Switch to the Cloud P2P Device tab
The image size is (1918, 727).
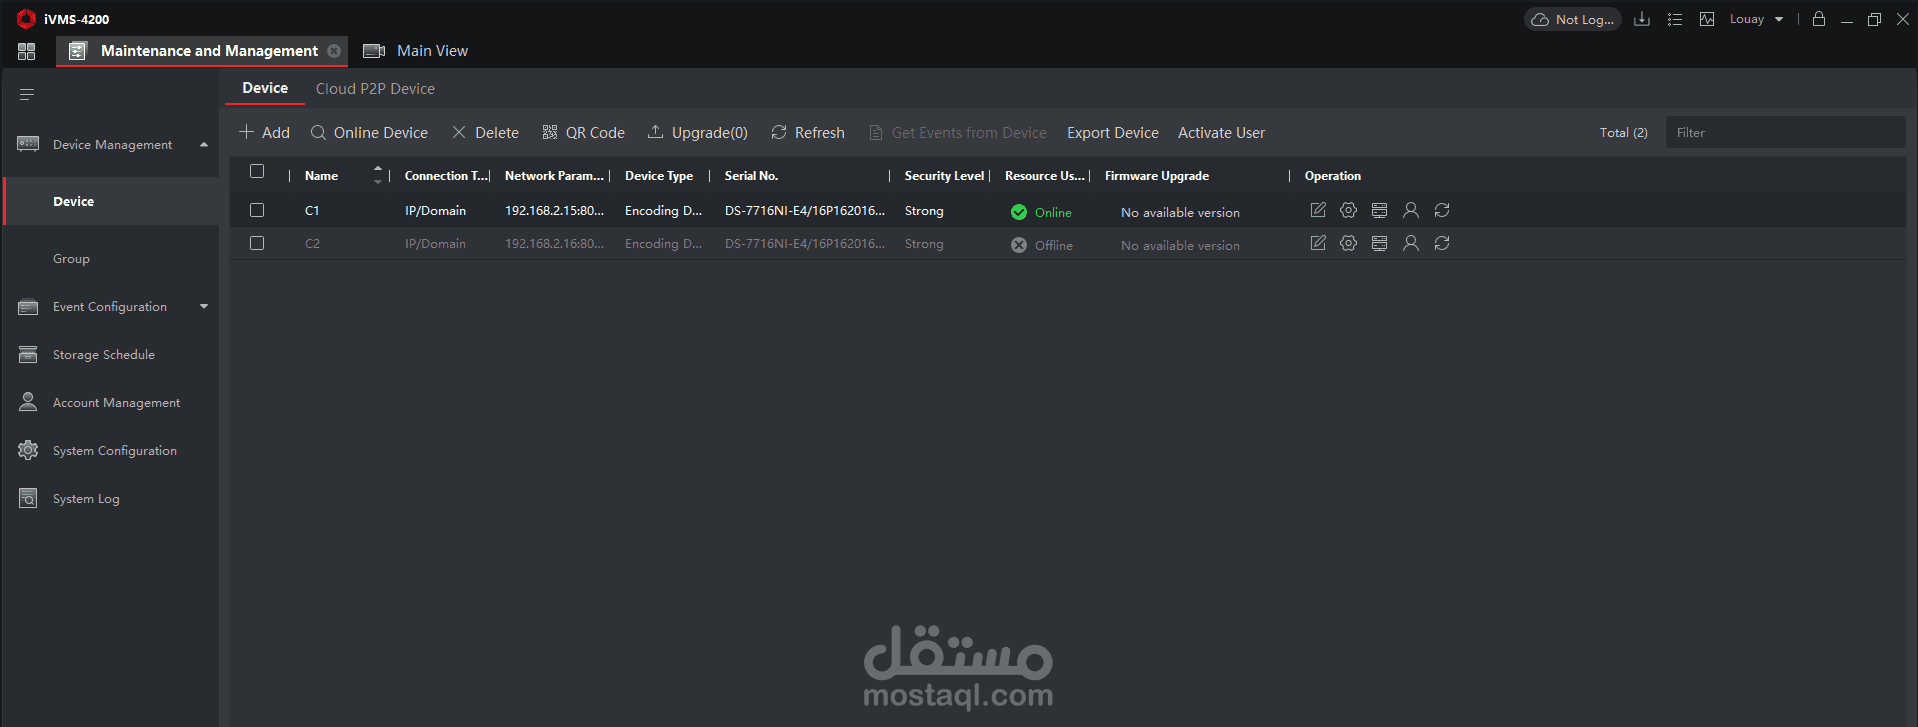coord(375,89)
